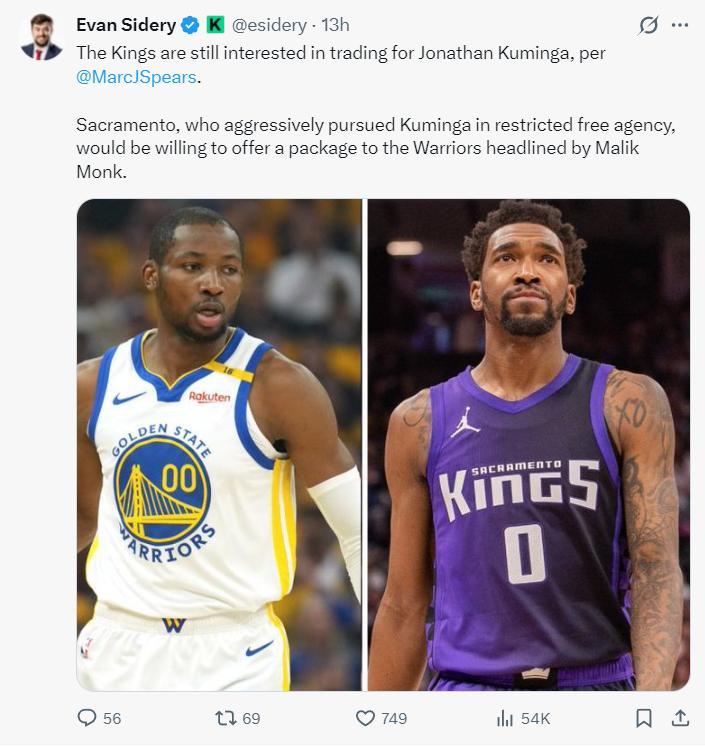Open the Golden State Warriors player photo
This screenshot has height=746, width=705.
coord(219,445)
